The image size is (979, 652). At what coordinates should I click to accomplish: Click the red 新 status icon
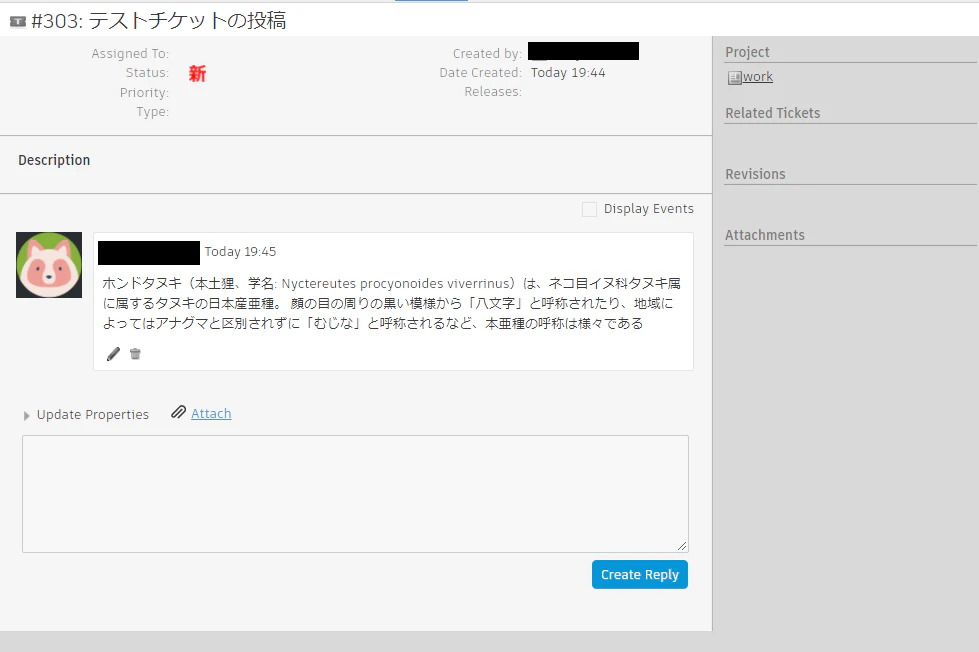[197, 74]
